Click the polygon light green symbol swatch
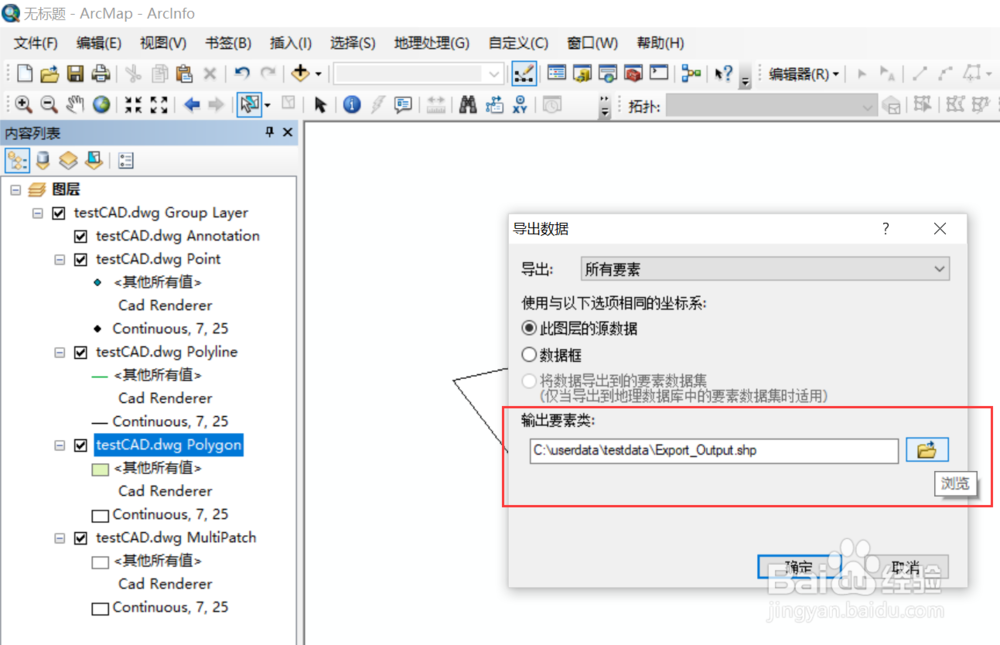The height and width of the screenshot is (645, 1000). (100, 470)
